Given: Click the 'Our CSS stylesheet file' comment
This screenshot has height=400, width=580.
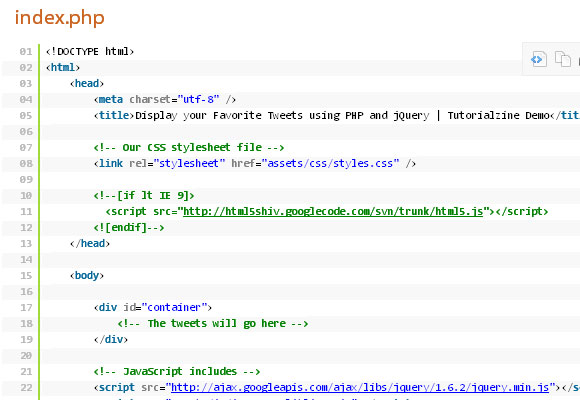Looking at the screenshot, I should click(189, 148).
